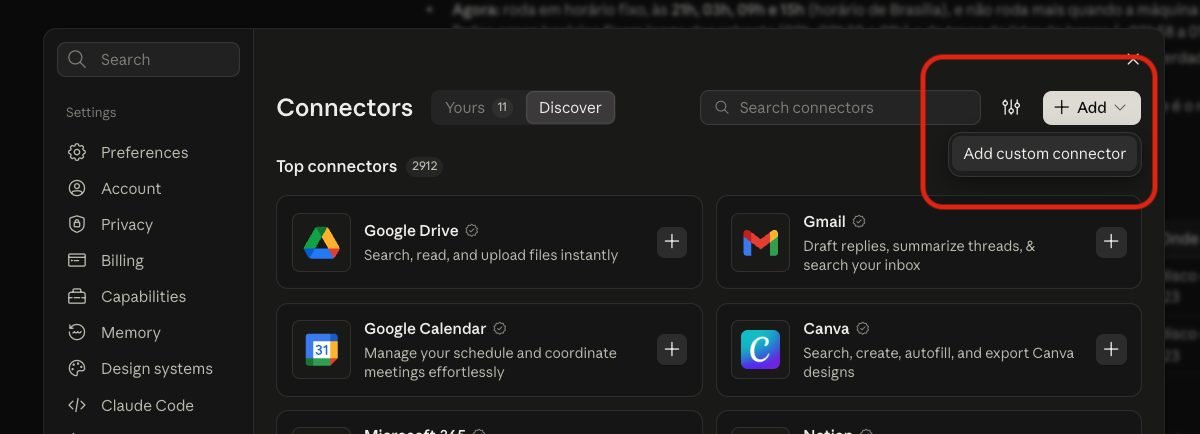
Task: Click the verified badge beside Google Calendar
Action: [x=500, y=329]
